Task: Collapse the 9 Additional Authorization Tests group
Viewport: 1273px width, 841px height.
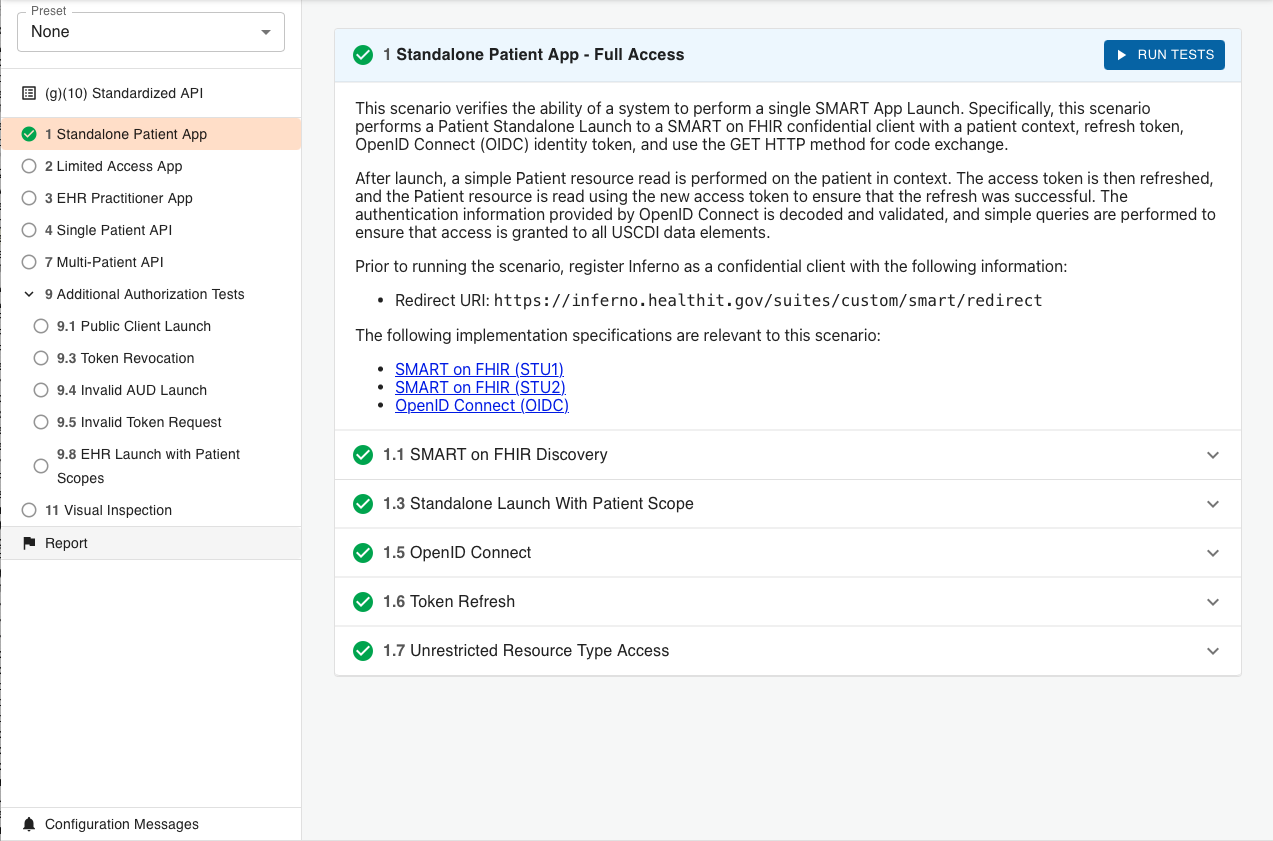Action: (29, 294)
